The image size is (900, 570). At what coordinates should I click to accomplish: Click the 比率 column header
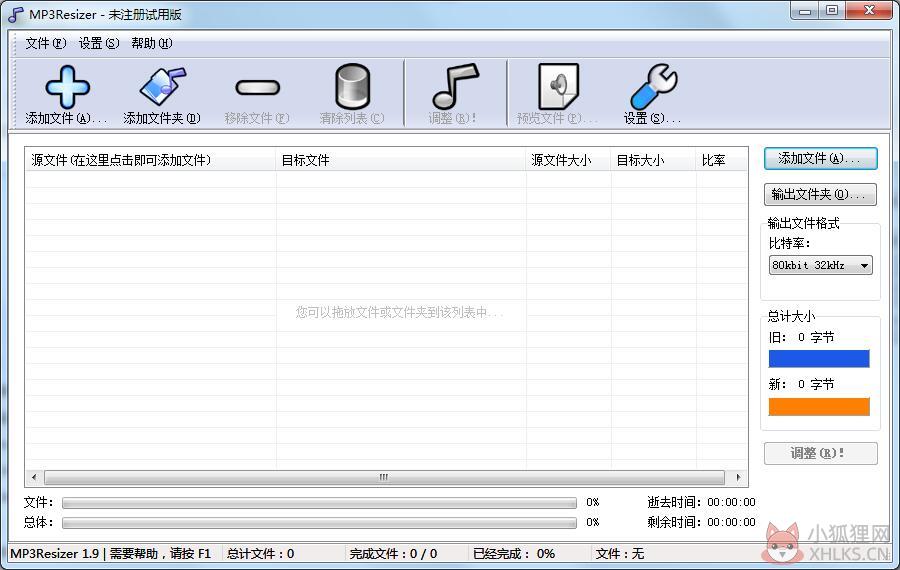[721, 160]
